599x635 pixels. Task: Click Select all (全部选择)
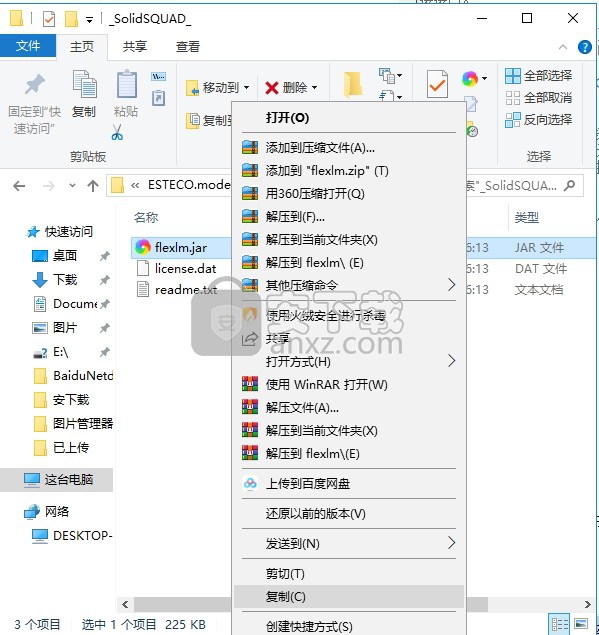(x=539, y=75)
